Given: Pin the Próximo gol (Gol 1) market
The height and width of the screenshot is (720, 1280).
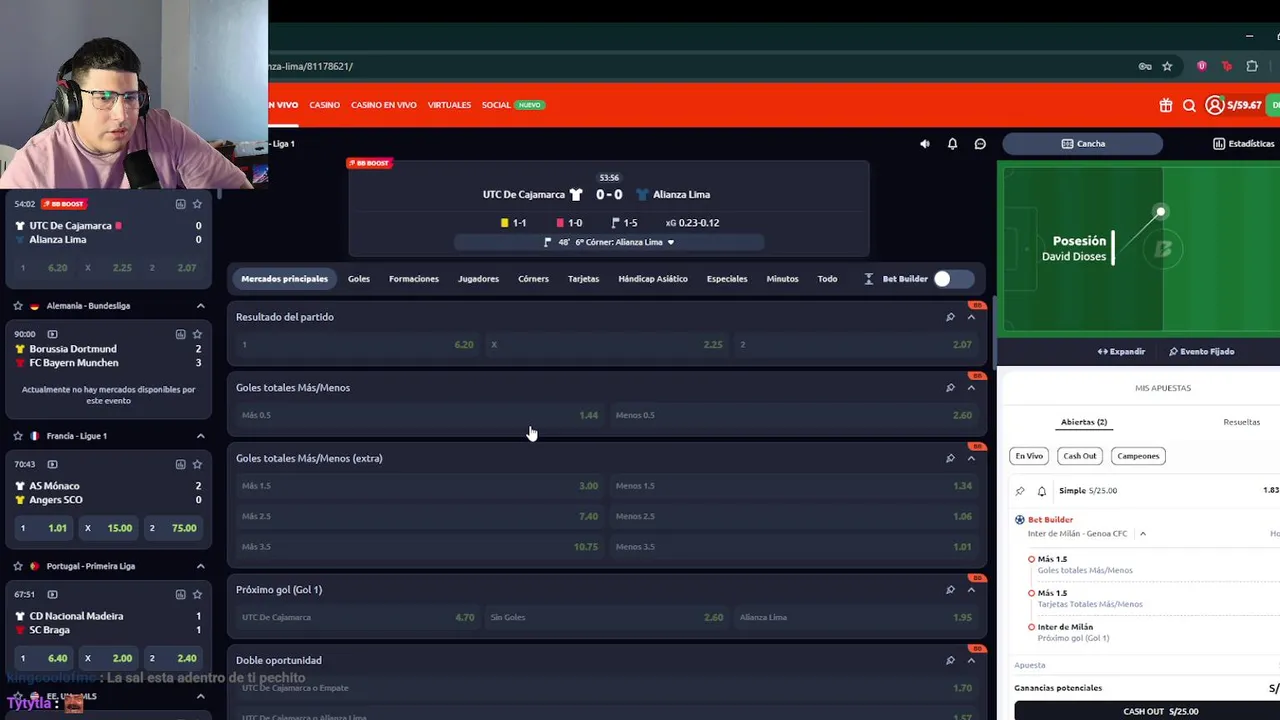Looking at the screenshot, I should (950, 589).
